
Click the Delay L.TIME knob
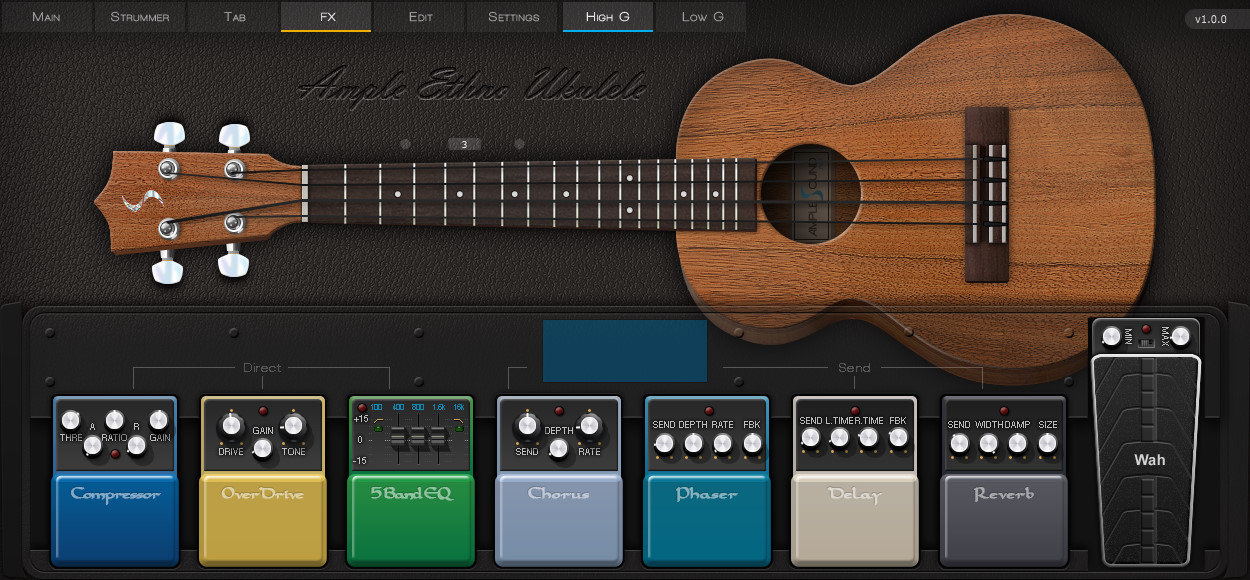(840, 439)
